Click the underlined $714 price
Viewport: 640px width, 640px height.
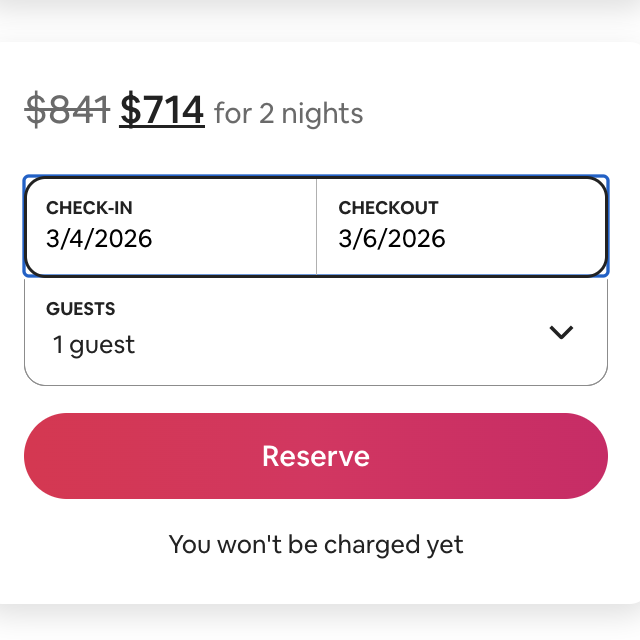162,110
